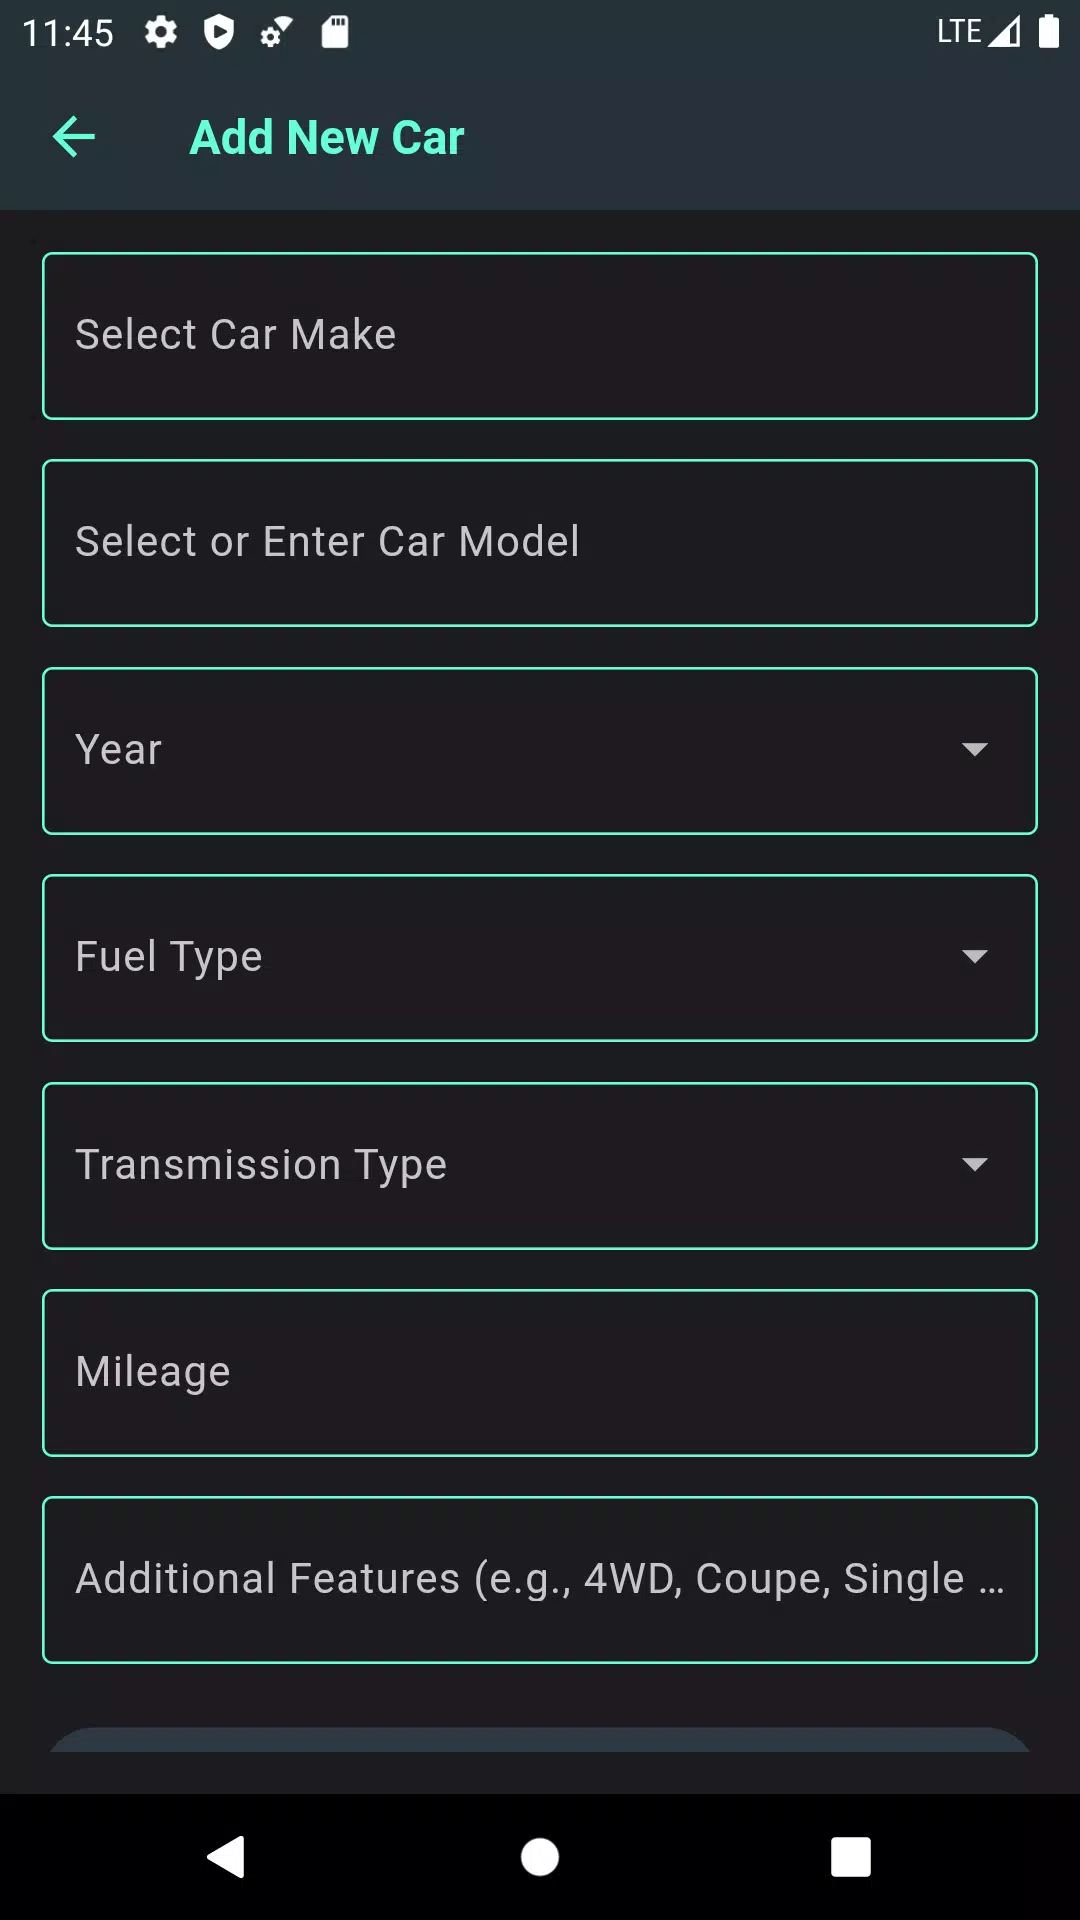Tap the Select Car Make field
This screenshot has height=1920, width=1080.
point(540,336)
